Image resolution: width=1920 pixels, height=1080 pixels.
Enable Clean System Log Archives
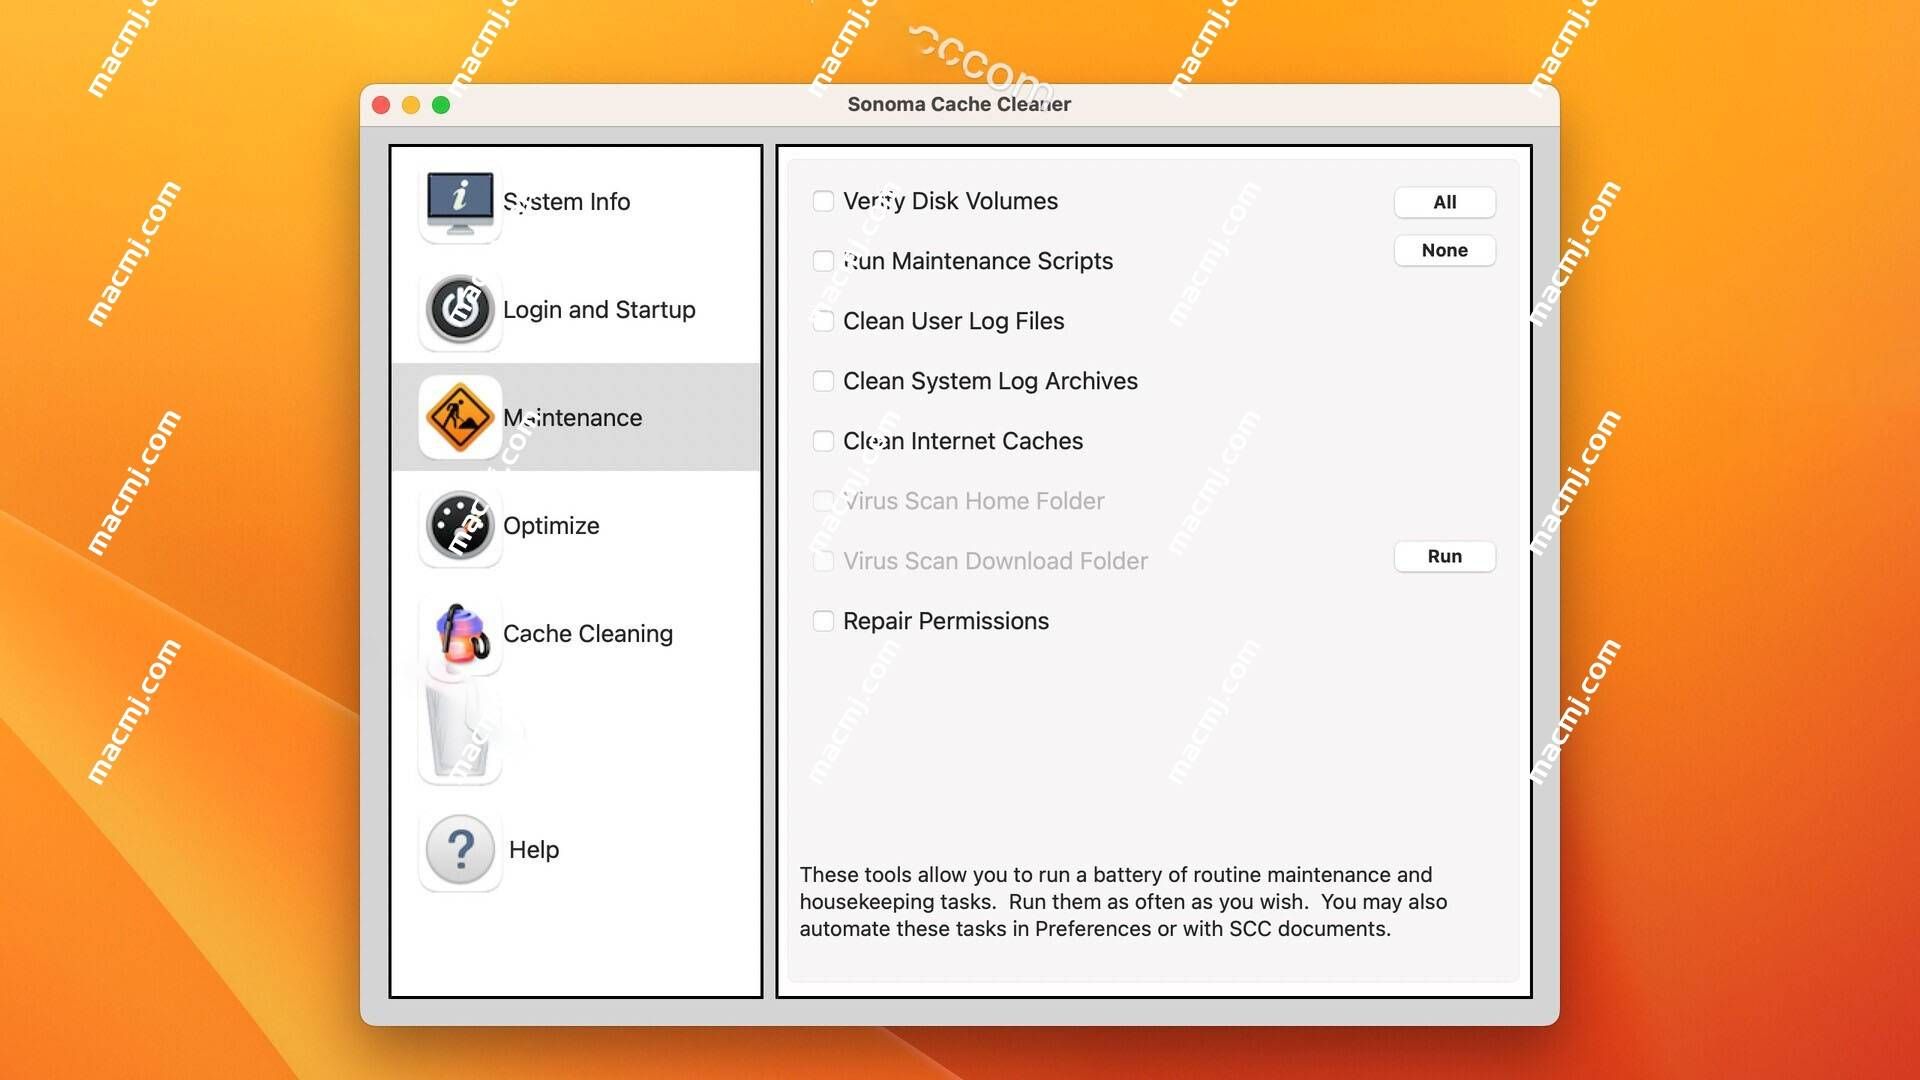[x=823, y=381]
